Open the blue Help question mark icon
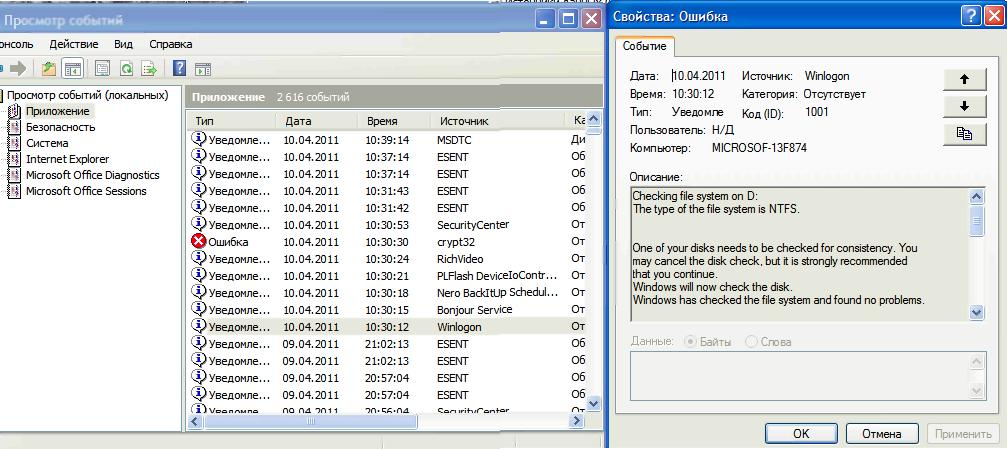The width and height of the screenshot is (1007, 449). (x=180, y=69)
